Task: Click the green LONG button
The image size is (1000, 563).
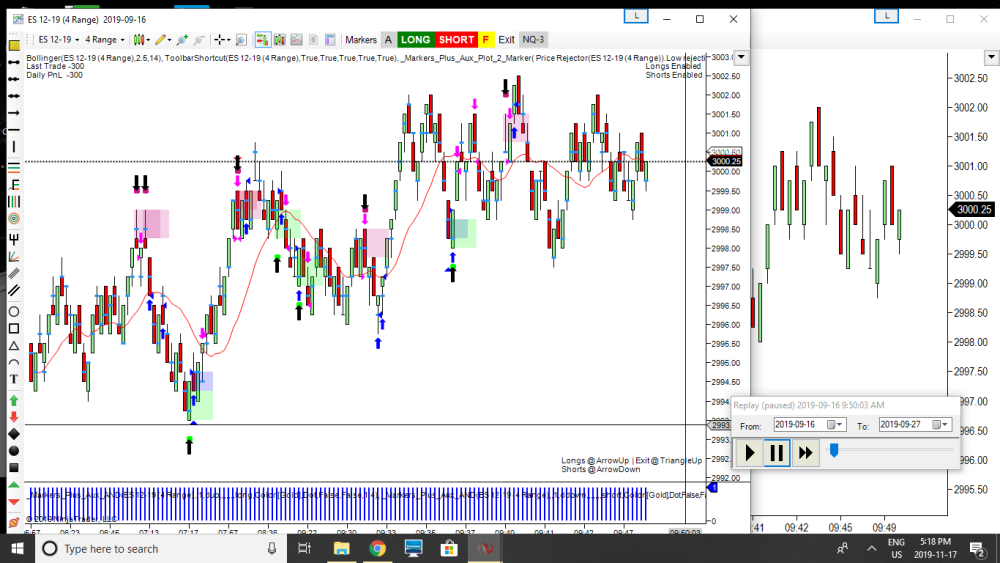Action: coord(415,40)
